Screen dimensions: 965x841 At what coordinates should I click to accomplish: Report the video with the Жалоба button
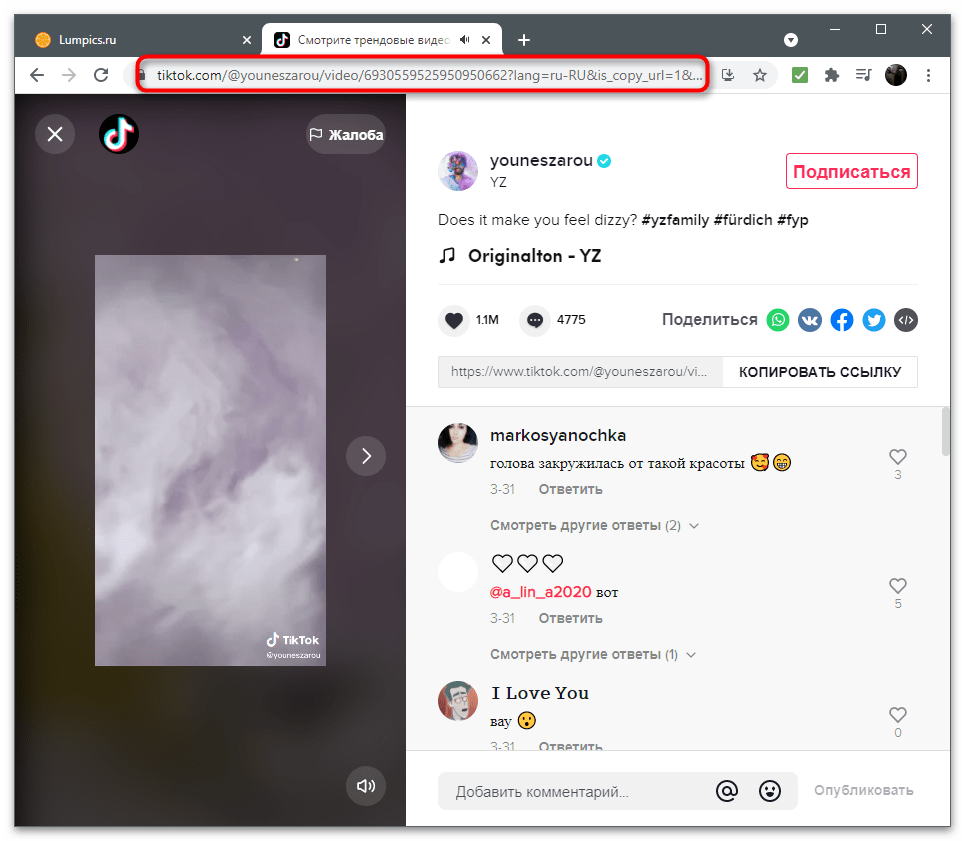[346, 134]
